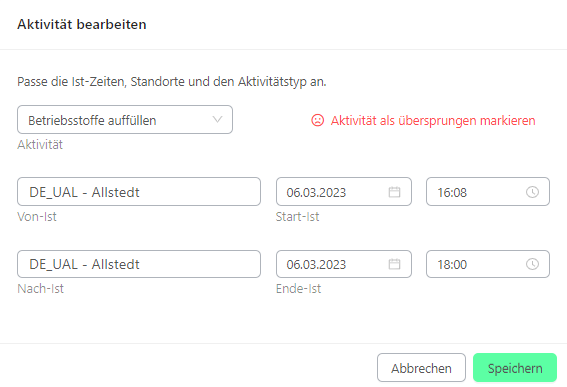Open the clock icon next to 16:08
Image resolution: width=567 pixels, height=387 pixels.
[532, 192]
